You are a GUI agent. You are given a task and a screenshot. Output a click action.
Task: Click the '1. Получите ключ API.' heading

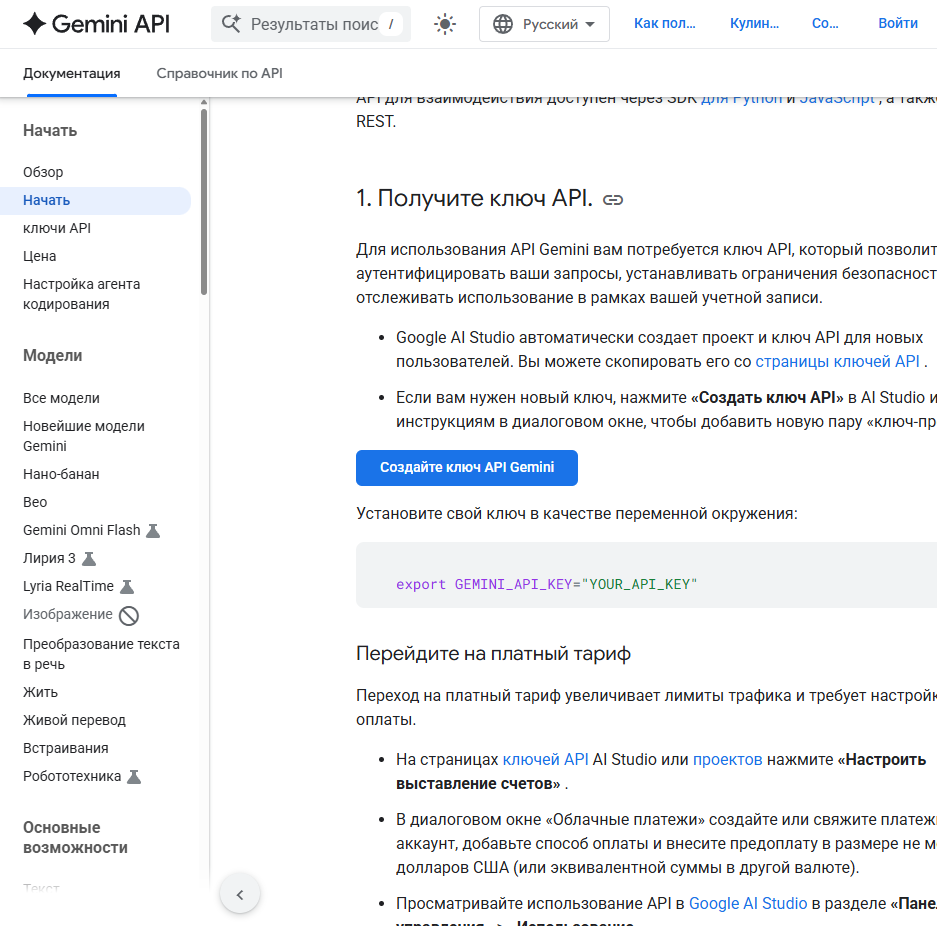474,198
